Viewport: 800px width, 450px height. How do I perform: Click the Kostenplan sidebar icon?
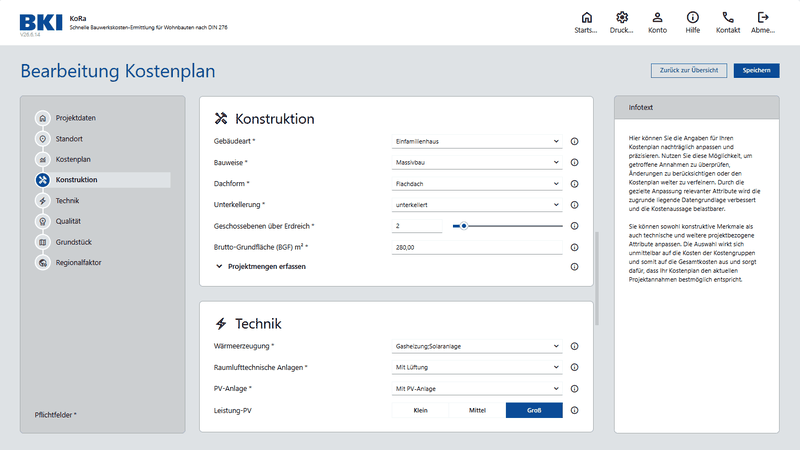pos(43,159)
